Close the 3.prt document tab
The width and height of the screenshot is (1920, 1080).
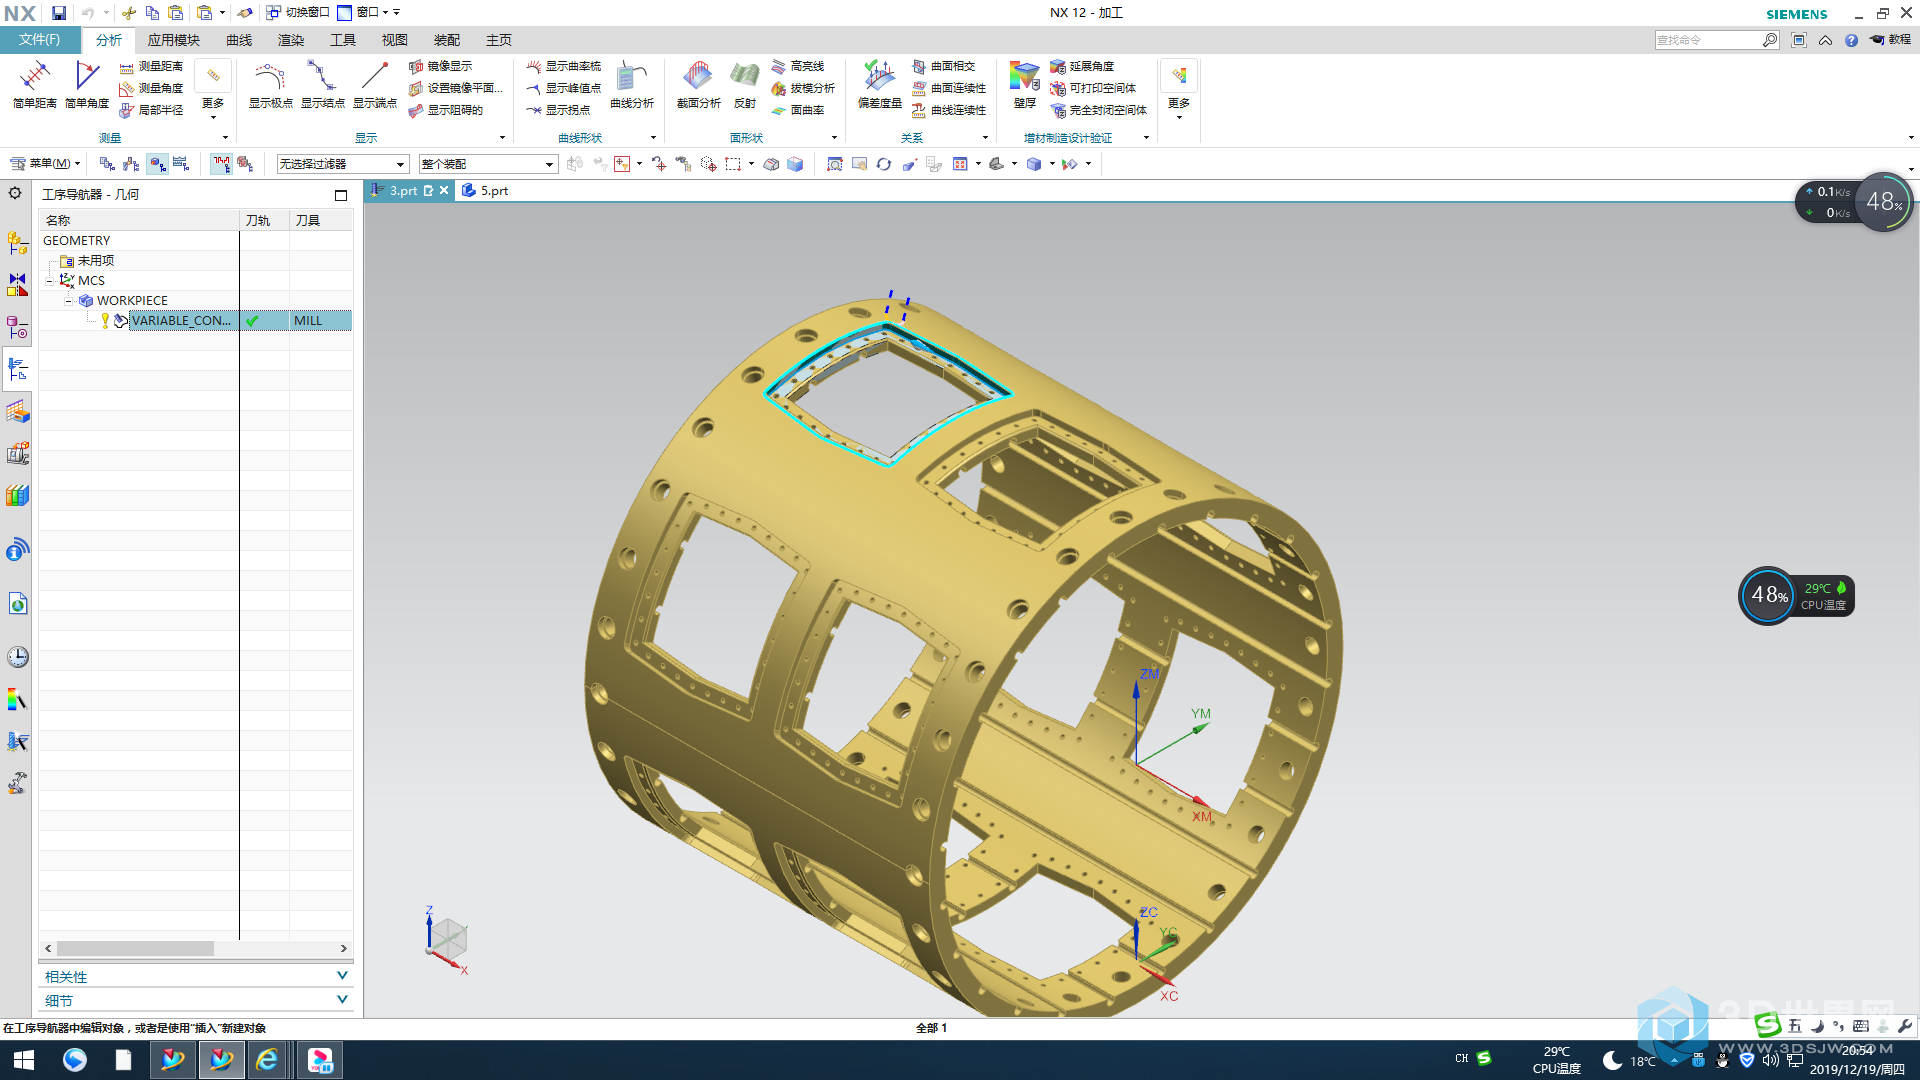[444, 191]
